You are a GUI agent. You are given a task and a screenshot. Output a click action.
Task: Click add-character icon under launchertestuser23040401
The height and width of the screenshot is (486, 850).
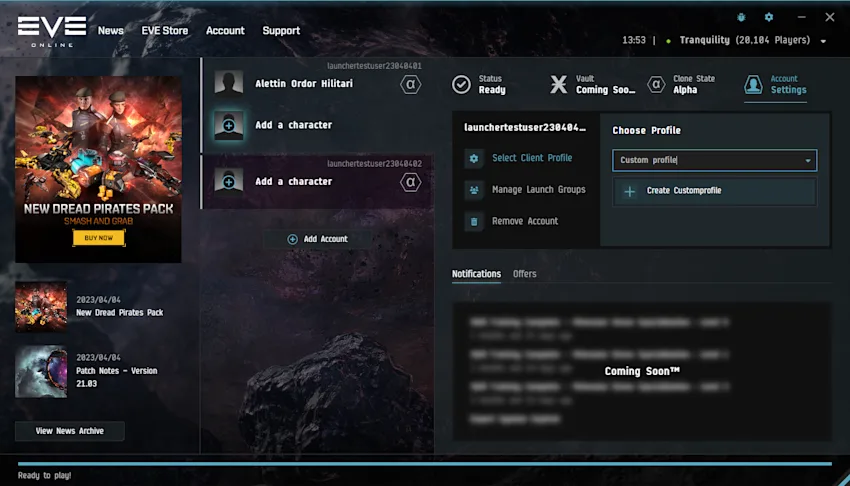(x=229, y=125)
